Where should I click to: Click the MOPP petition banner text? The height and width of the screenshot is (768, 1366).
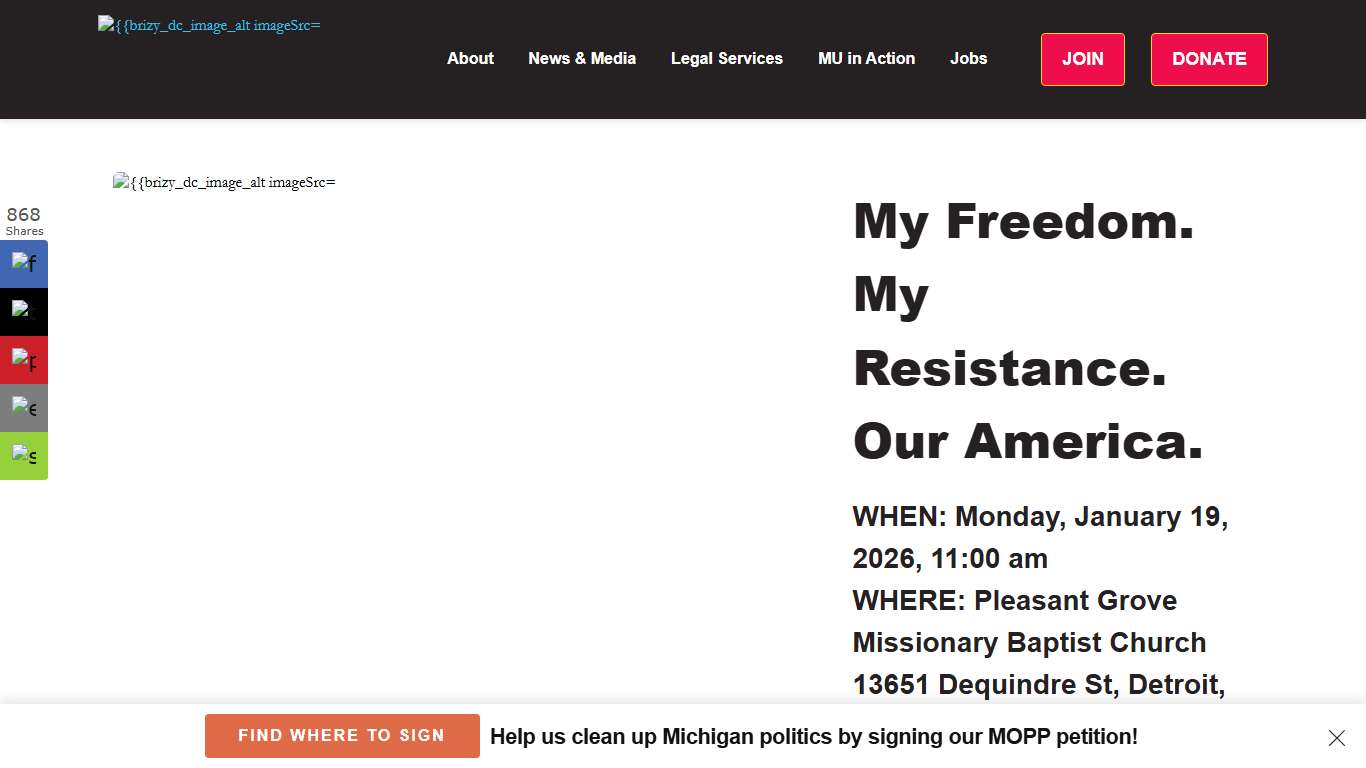[x=813, y=737]
